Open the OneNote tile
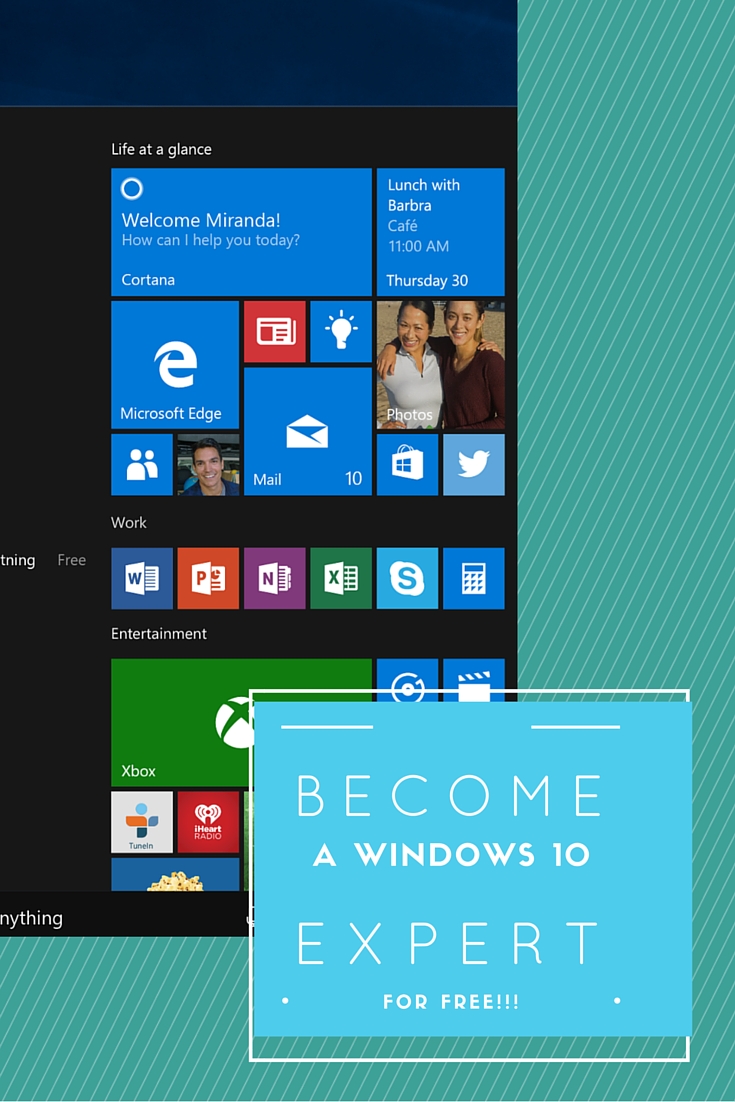The height and width of the screenshot is (1102, 735). [274, 578]
